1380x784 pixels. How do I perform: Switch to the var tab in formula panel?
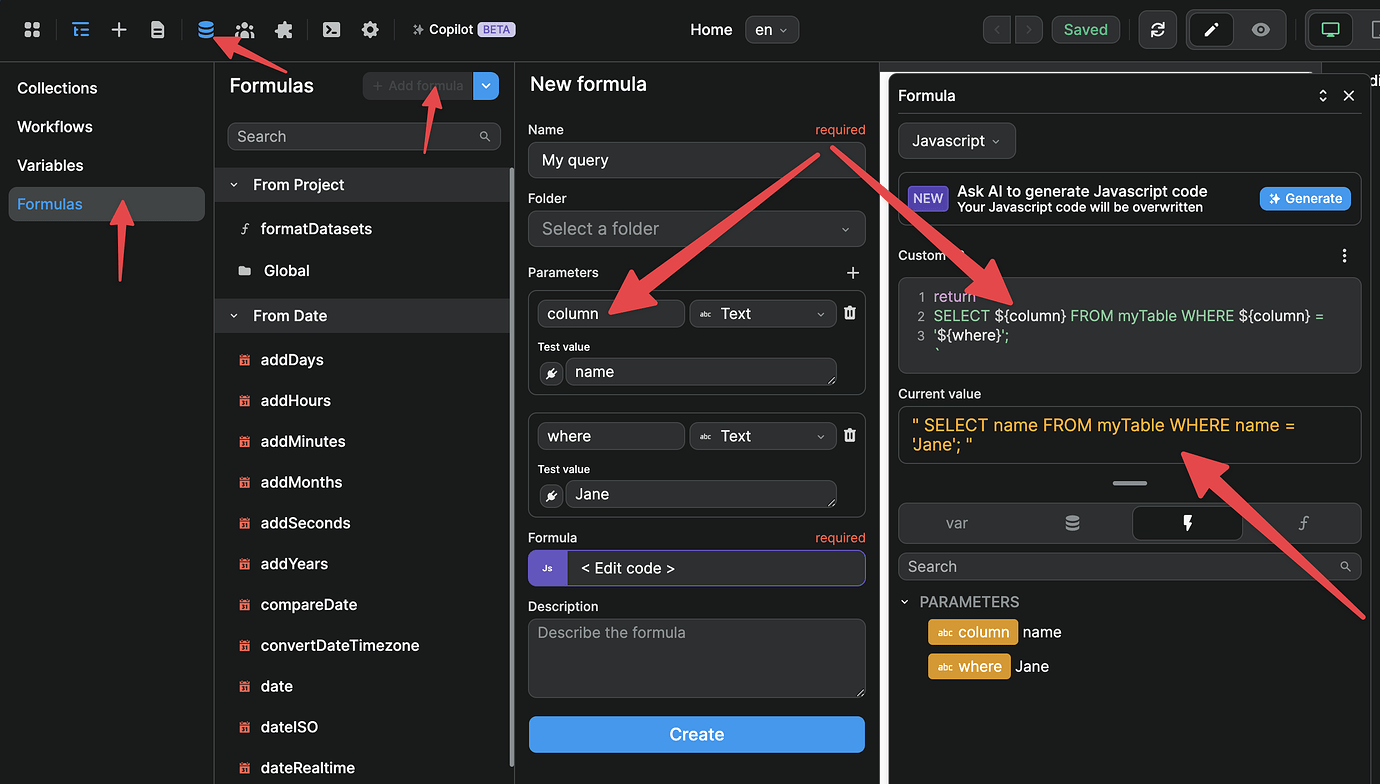956,523
